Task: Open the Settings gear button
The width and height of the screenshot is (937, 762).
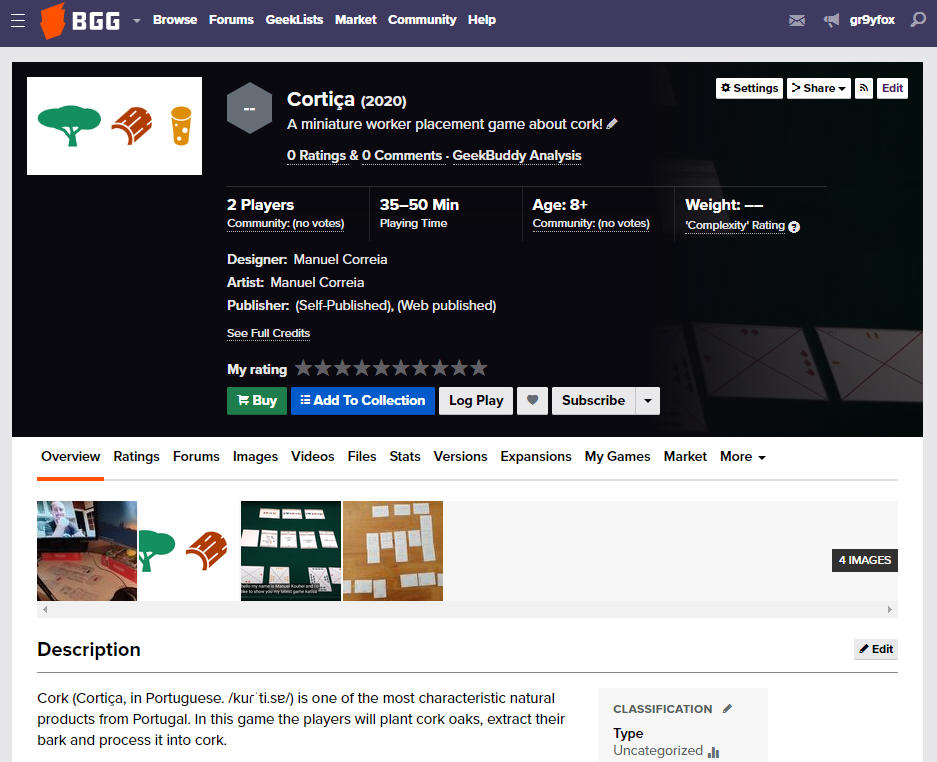Action: tap(749, 88)
